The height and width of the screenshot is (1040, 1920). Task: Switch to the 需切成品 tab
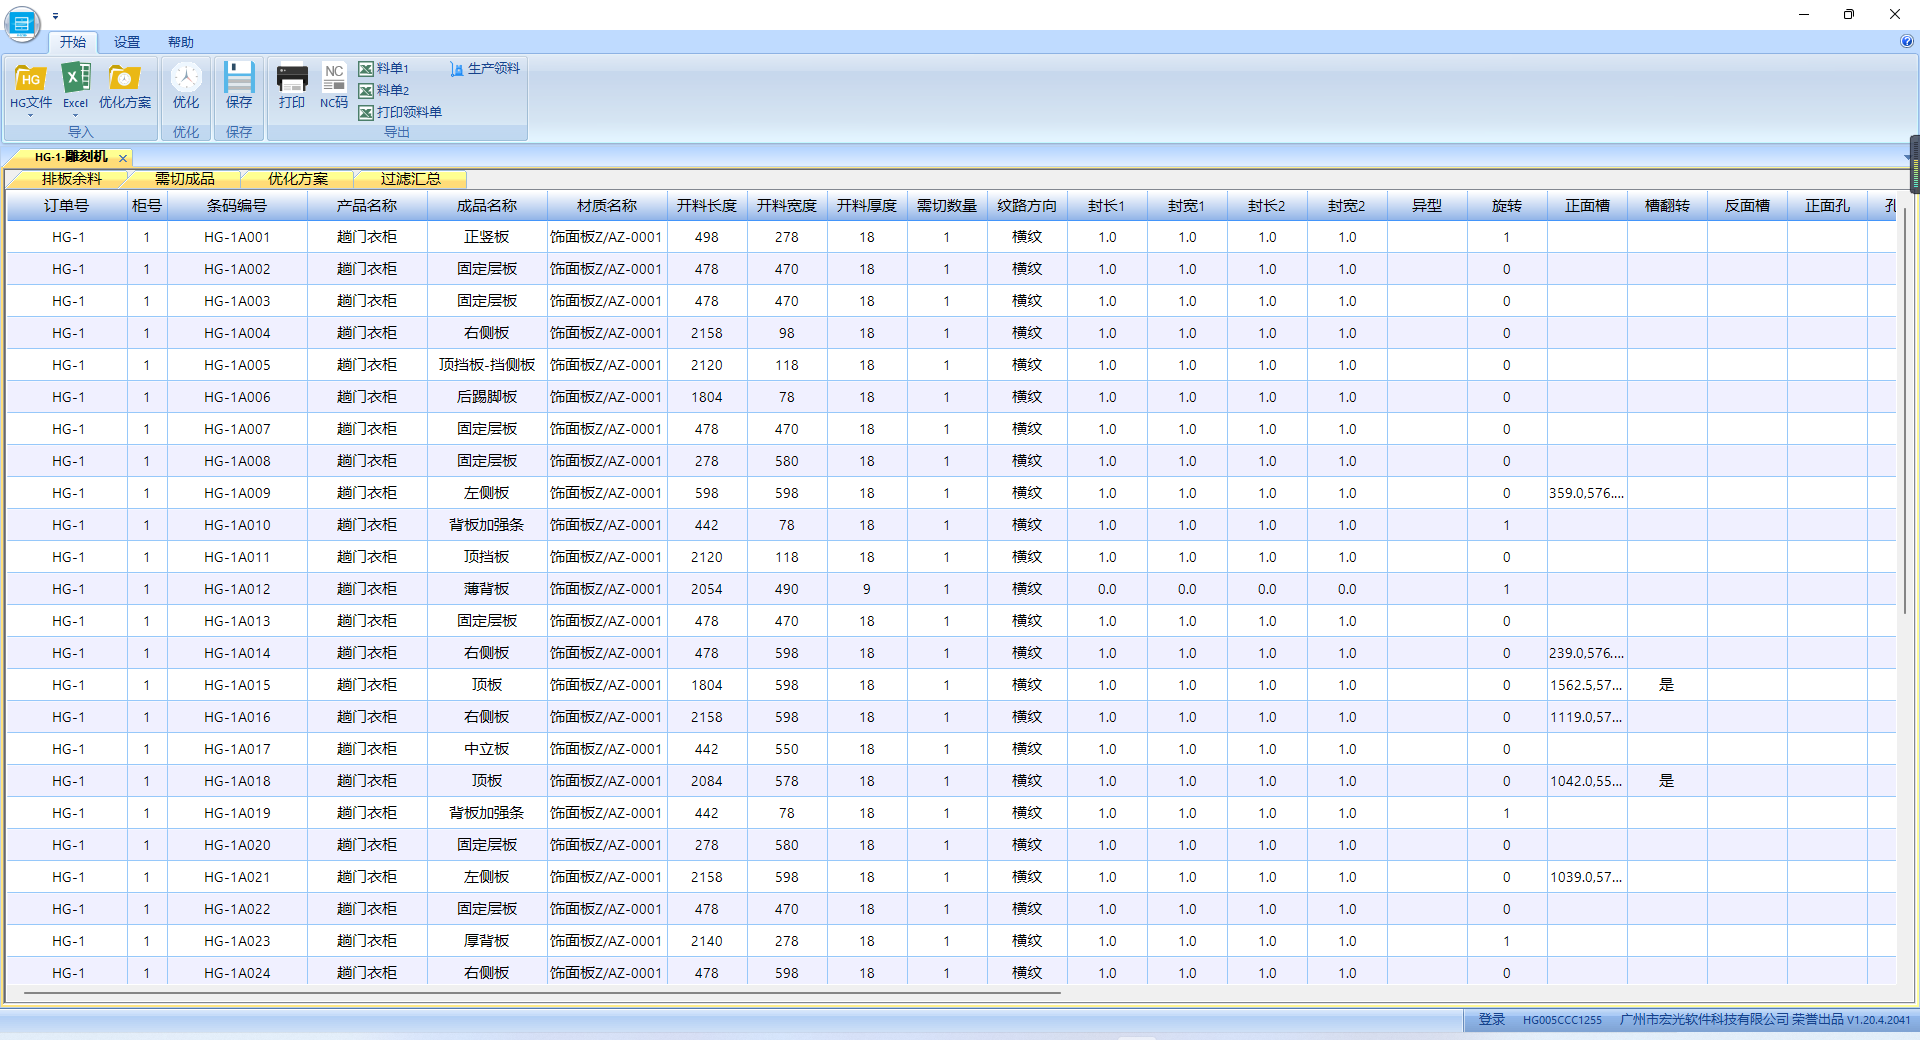coord(185,179)
